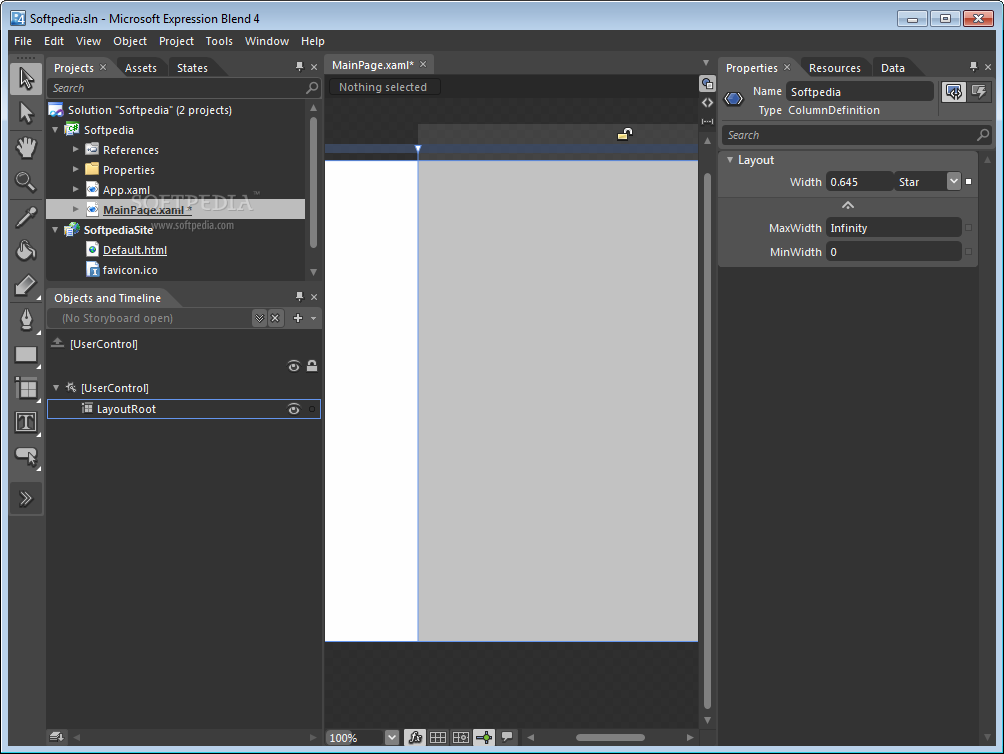Click the Name field containing Softpedia
This screenshot has width=1004, height=754.
(859, 92)
